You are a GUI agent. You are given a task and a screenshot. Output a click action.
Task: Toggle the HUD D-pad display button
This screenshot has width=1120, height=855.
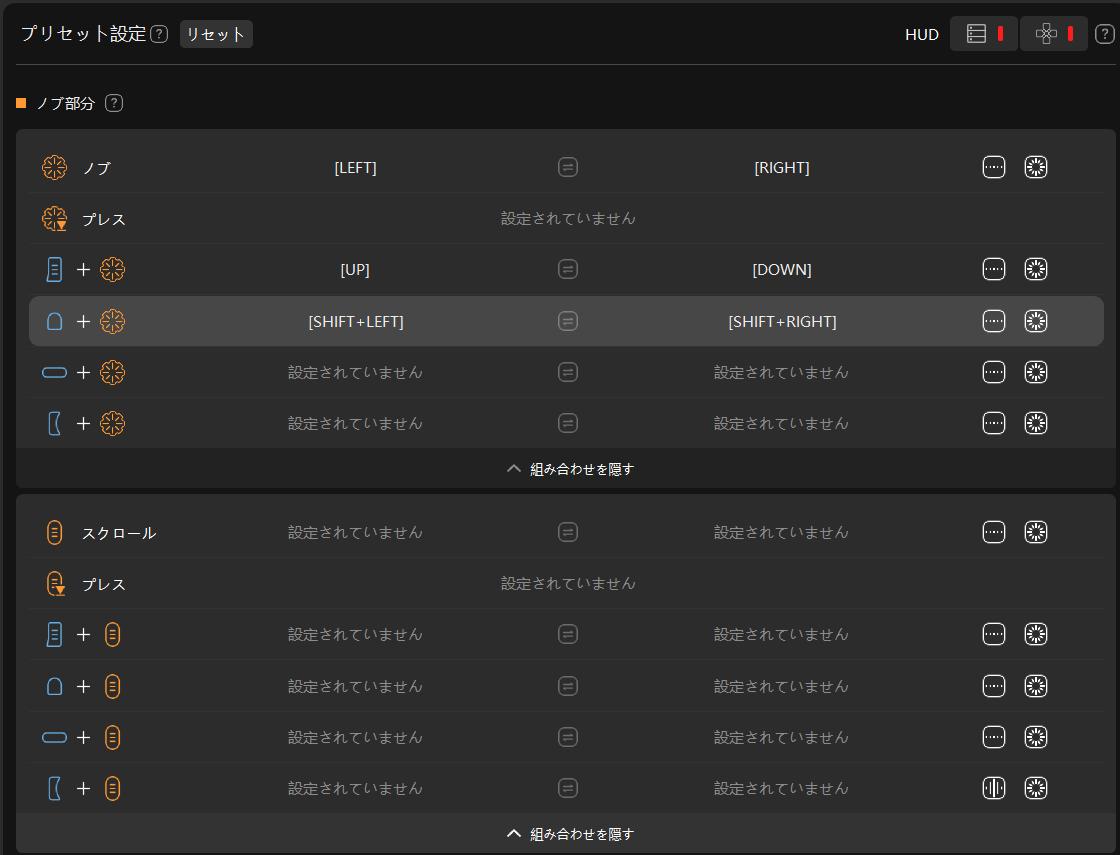click(1054, 34)
